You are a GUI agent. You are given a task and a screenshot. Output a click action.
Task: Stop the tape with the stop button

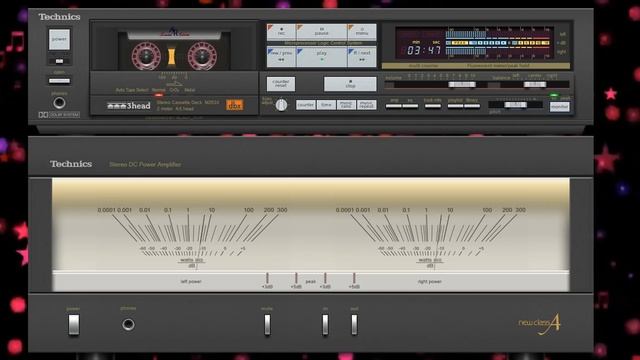click(350, 84)
